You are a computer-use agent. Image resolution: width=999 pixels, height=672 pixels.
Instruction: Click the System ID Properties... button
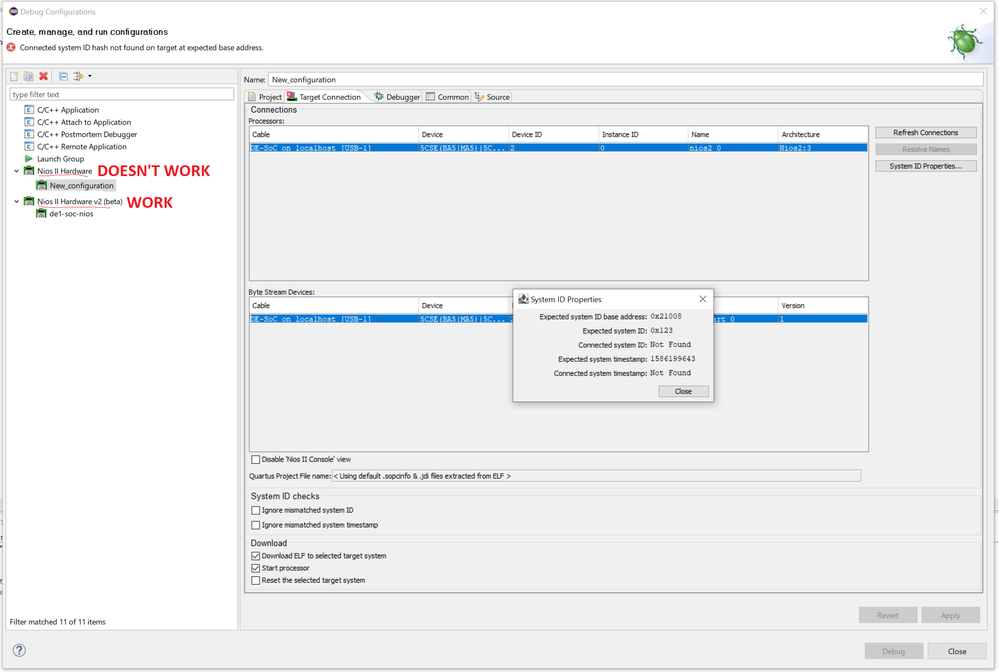(x=925, y=166)
